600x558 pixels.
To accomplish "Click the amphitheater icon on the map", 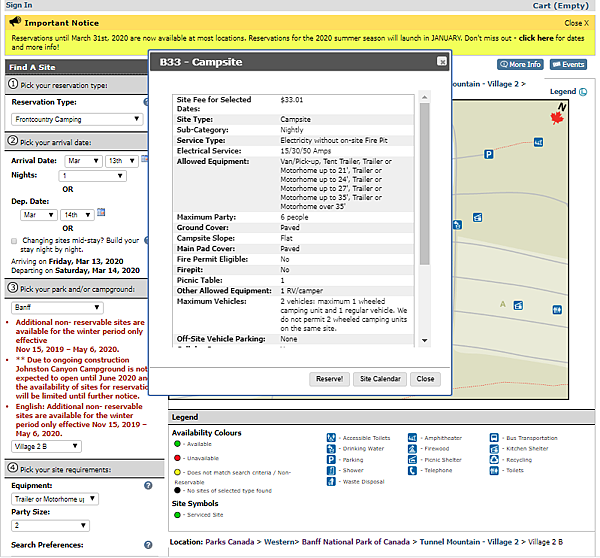I will (x=539, y=142).
